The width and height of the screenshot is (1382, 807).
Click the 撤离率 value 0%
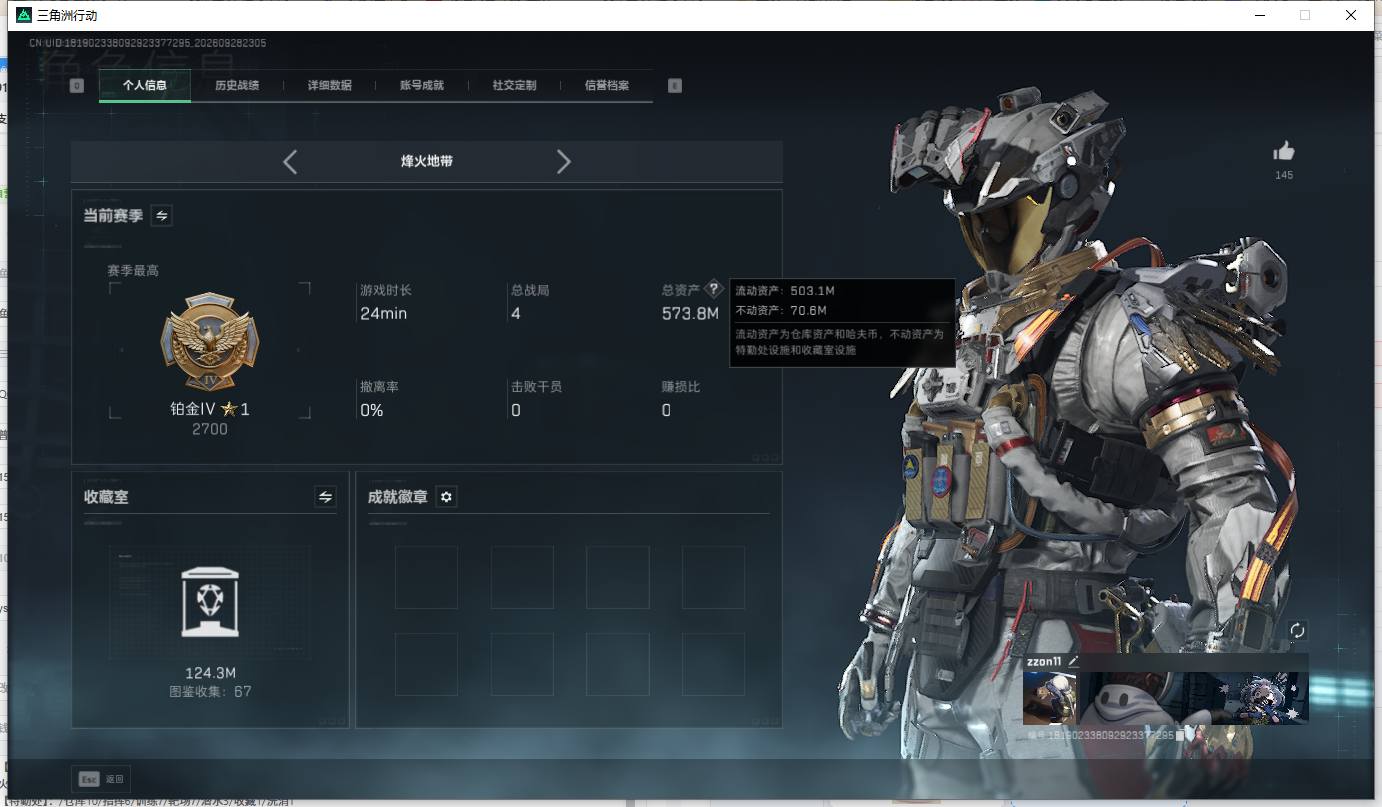pos(372,410)
